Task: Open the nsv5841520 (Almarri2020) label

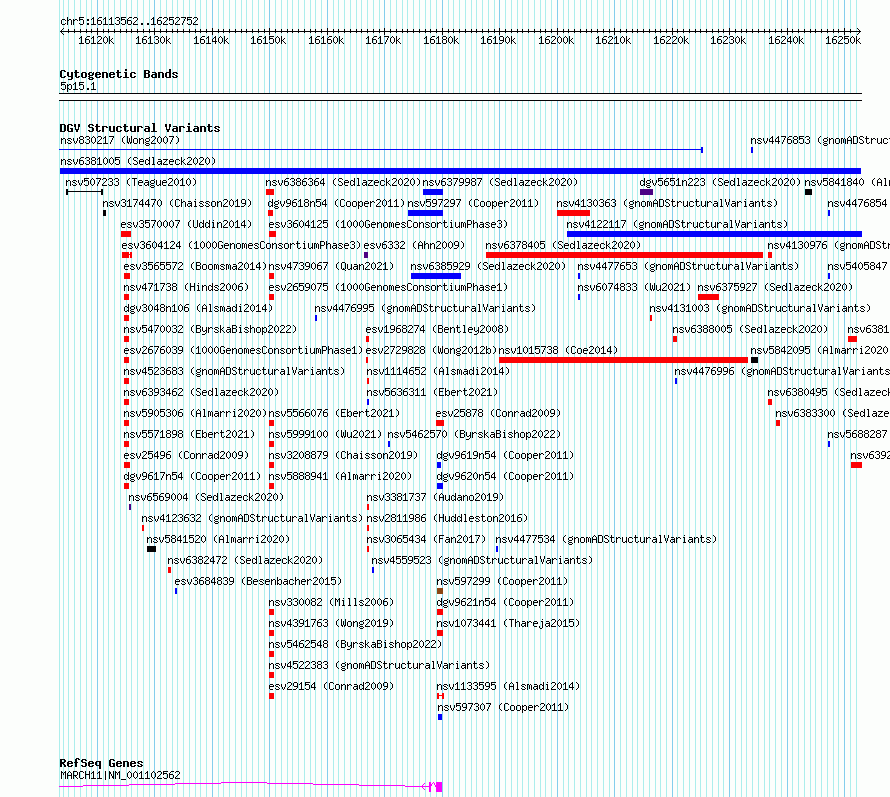Action: 218,539
